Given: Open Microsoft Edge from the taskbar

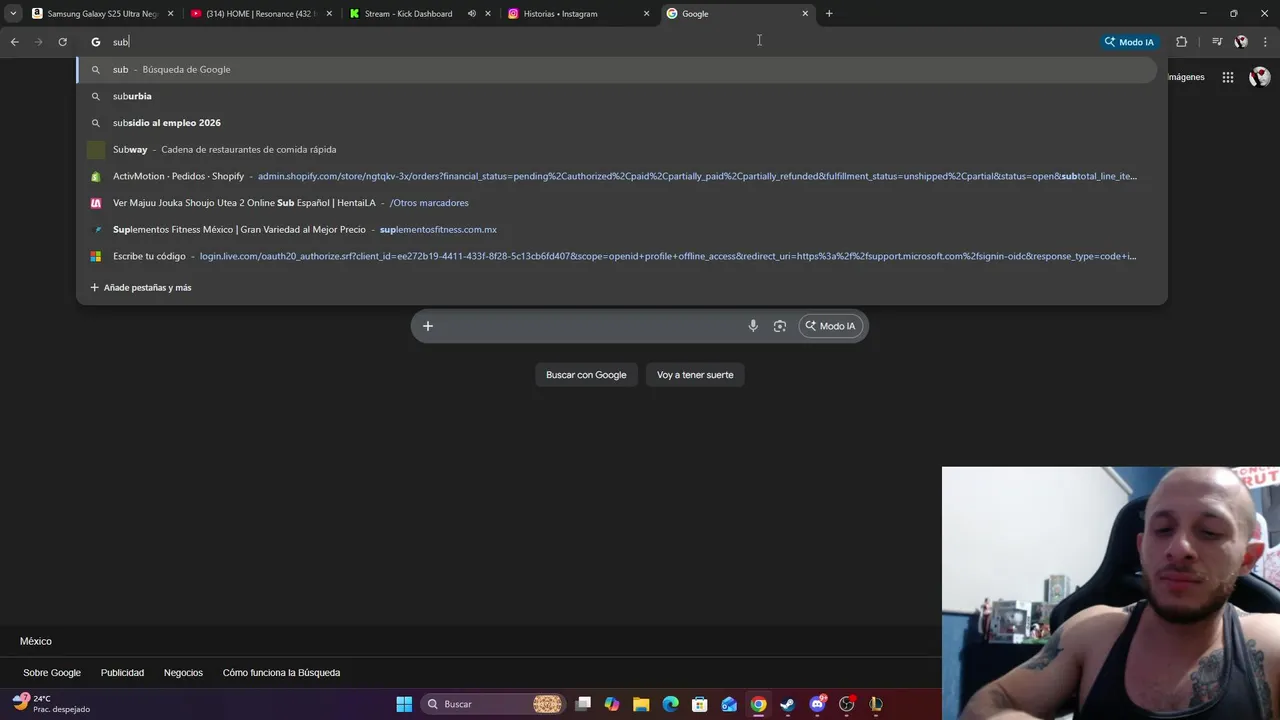Looking at the screenshot, I should click(671, 704).
